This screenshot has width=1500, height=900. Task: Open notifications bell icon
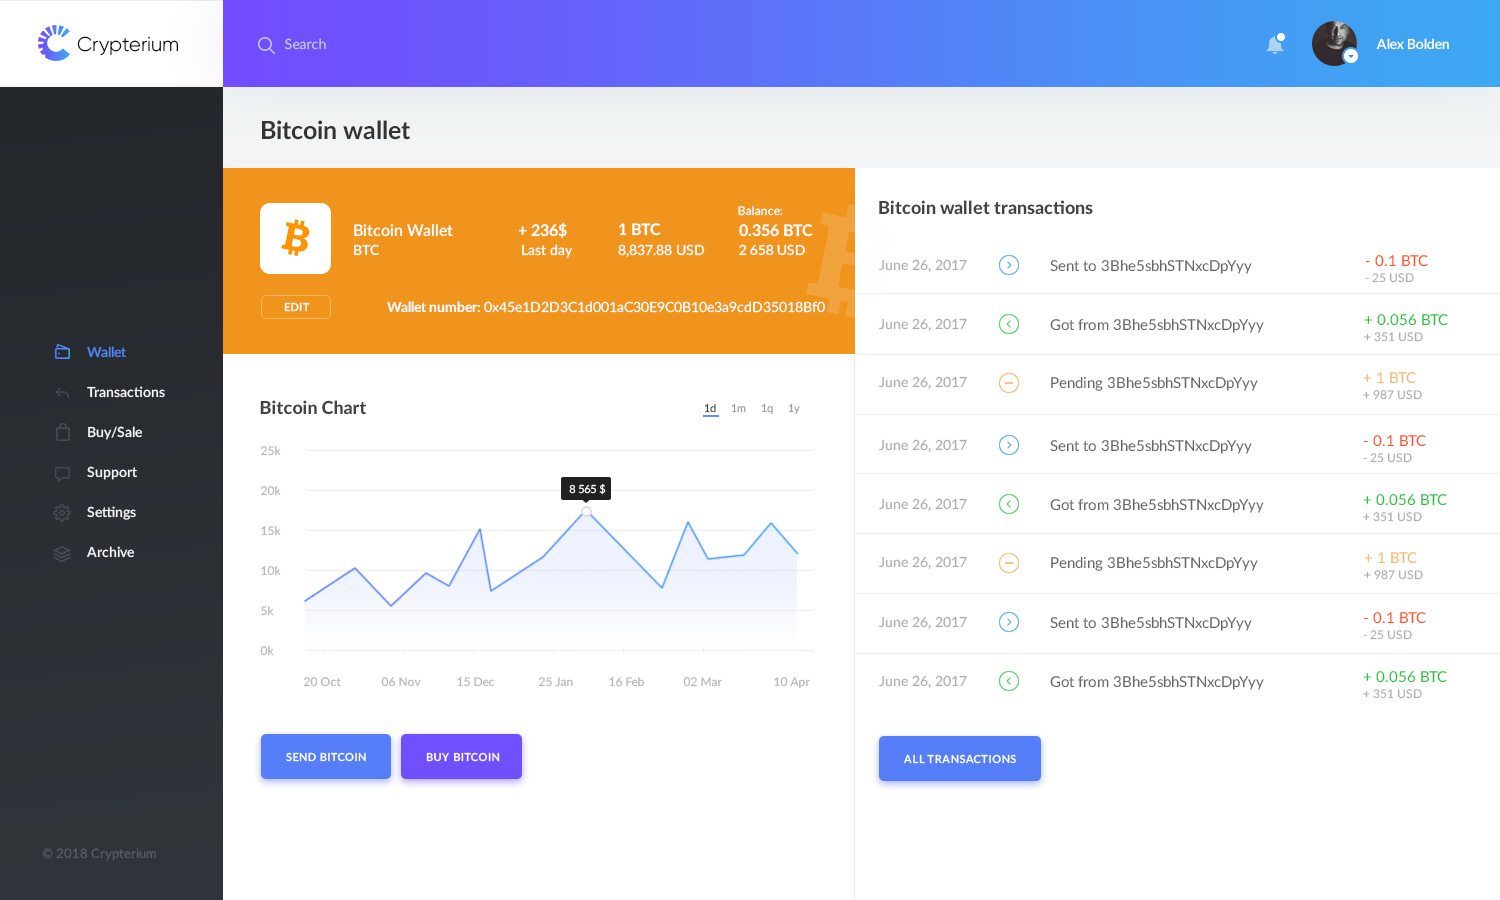[x=1275, y=44]
